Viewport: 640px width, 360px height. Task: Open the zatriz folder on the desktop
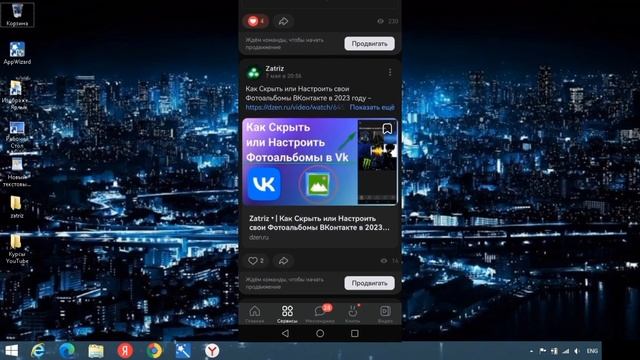click(x=16, y=207)
